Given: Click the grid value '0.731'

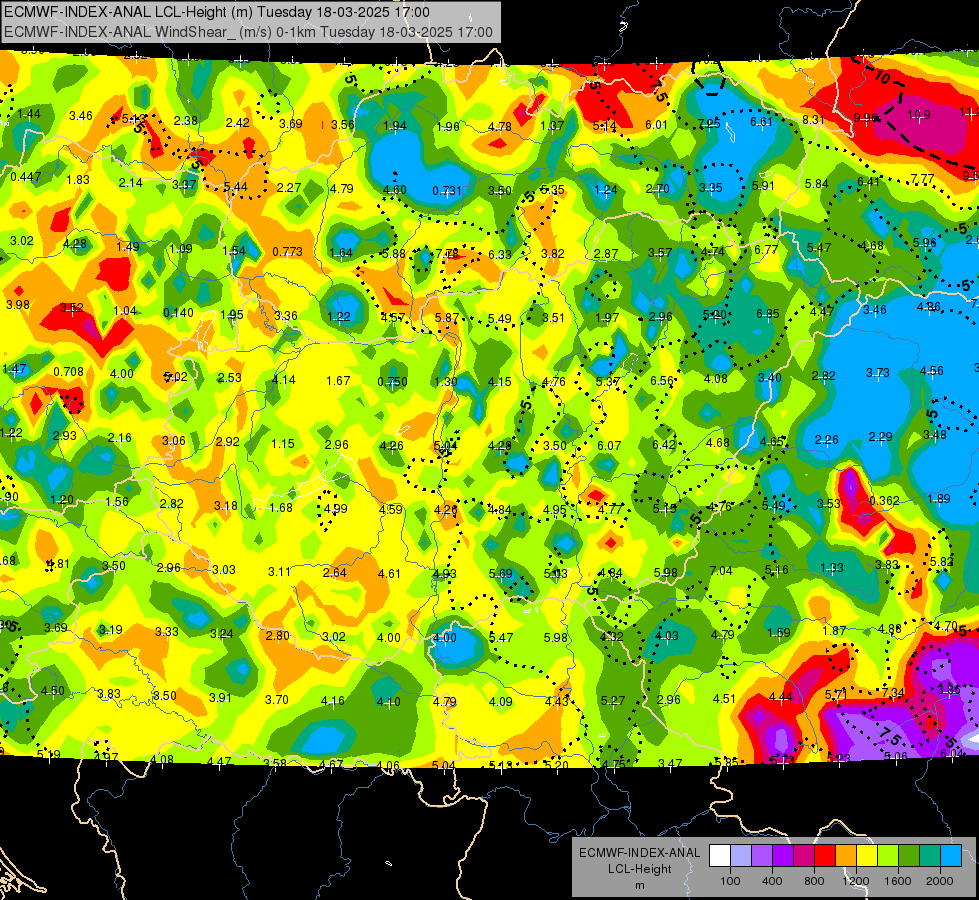Looking at the screenshot, I should click(447, 190).
